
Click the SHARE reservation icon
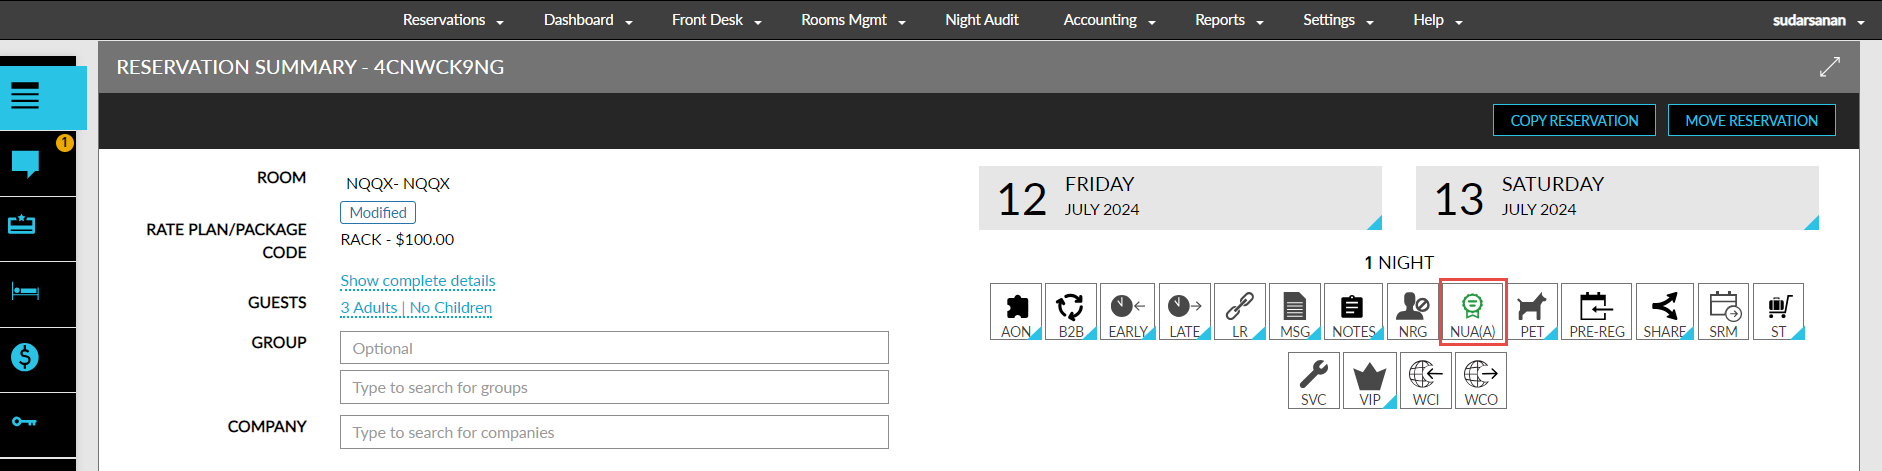click(1664, 312)
